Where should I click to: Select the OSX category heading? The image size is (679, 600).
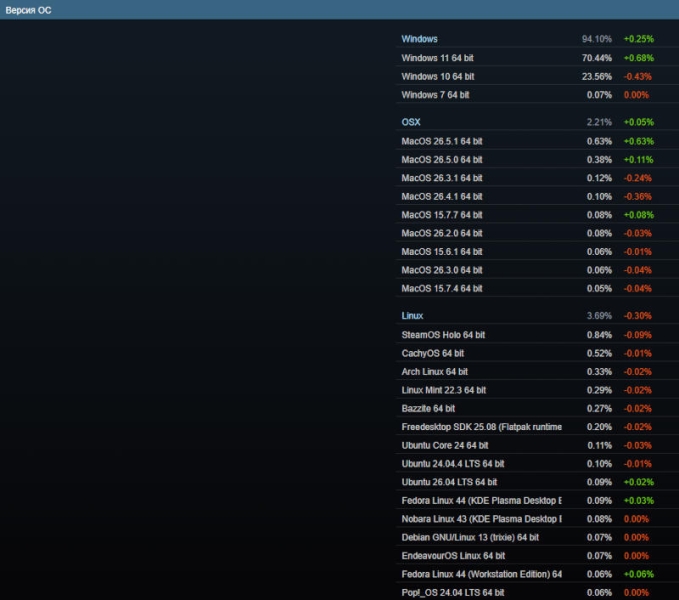click(x=411, y=122)
